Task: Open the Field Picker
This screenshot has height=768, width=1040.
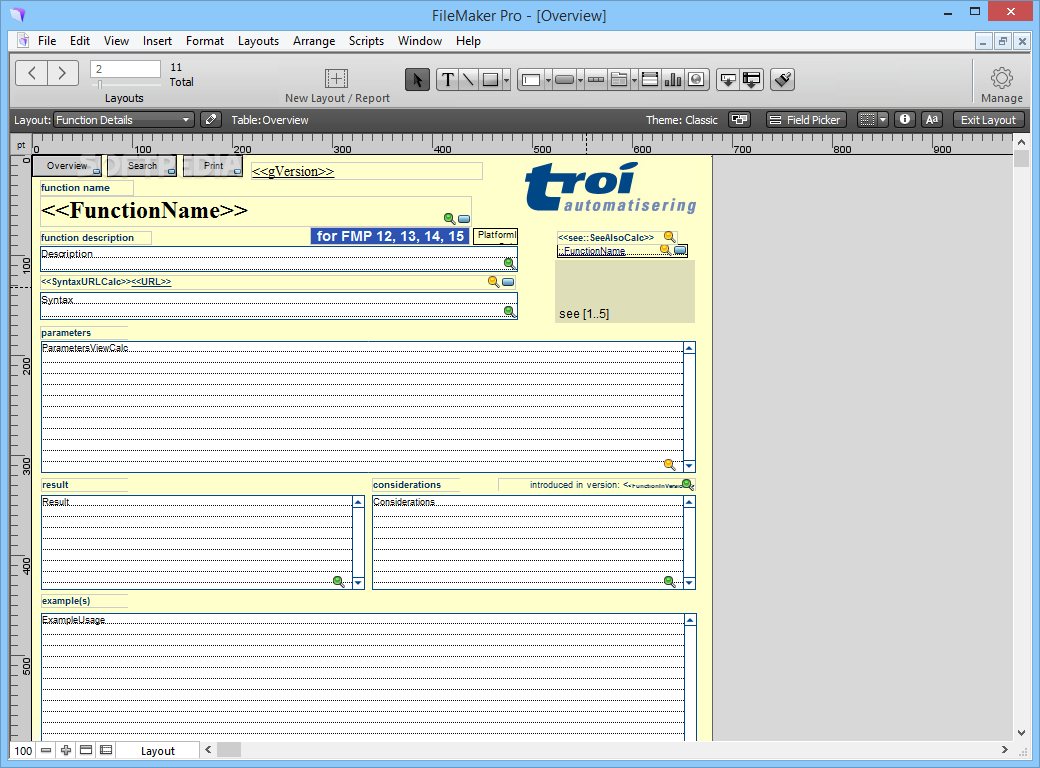Action: click(x=806, y=119)
